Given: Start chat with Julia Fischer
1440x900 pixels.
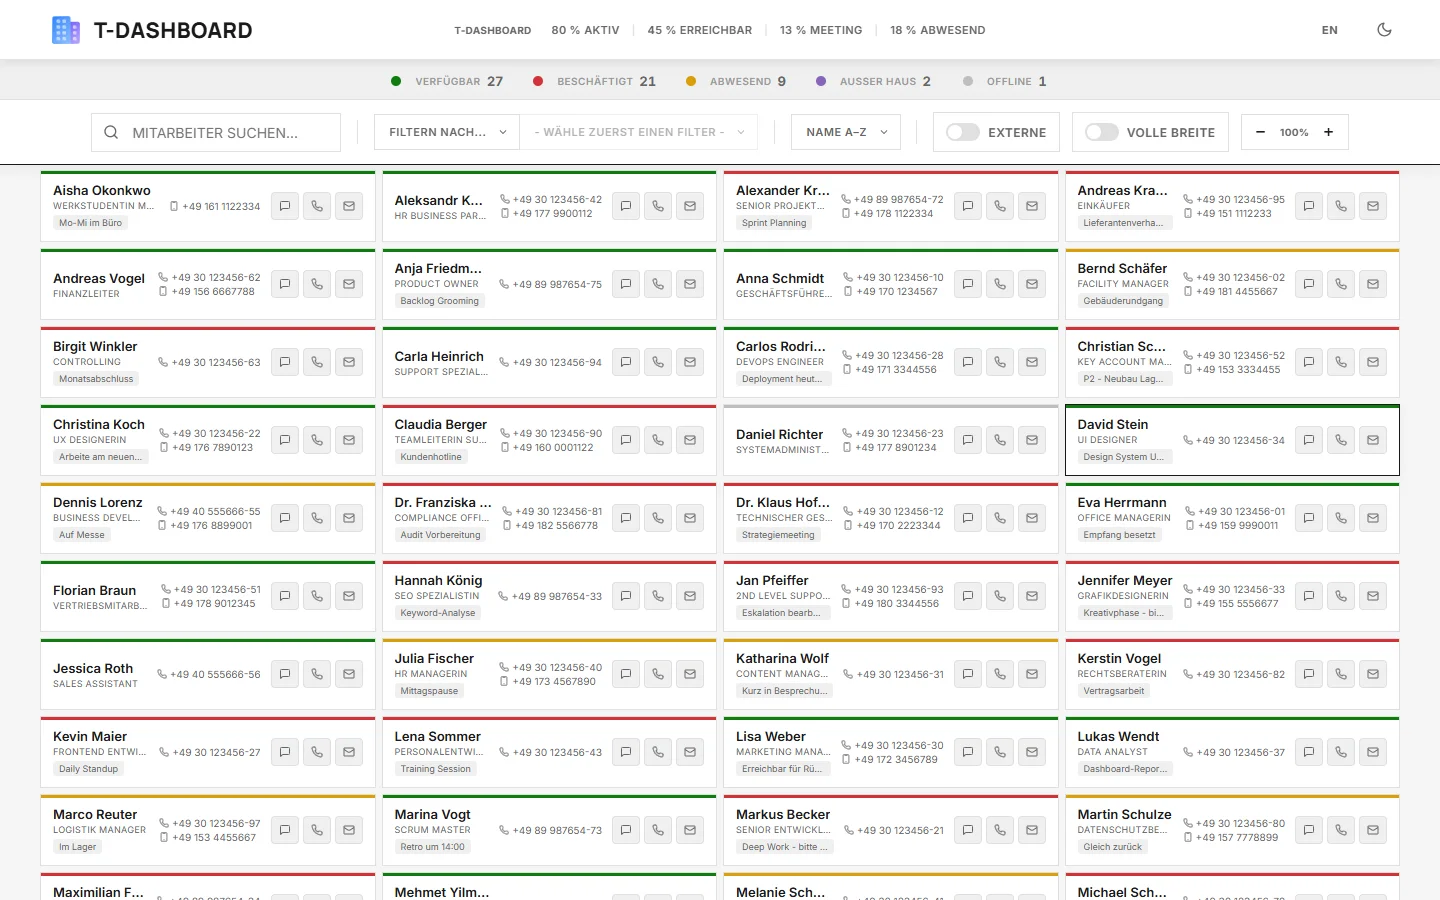Looking at the screenshot, I should (x=626, y=674).
